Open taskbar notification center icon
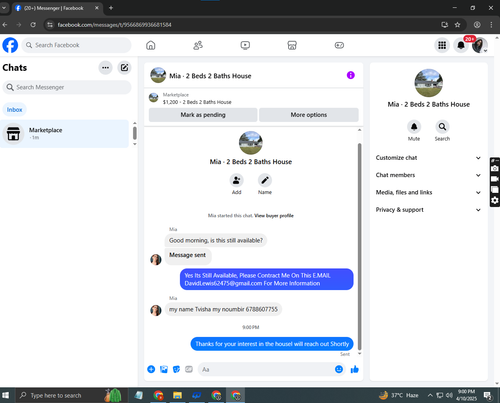500x403 pixels. click(x=488, y=395)
